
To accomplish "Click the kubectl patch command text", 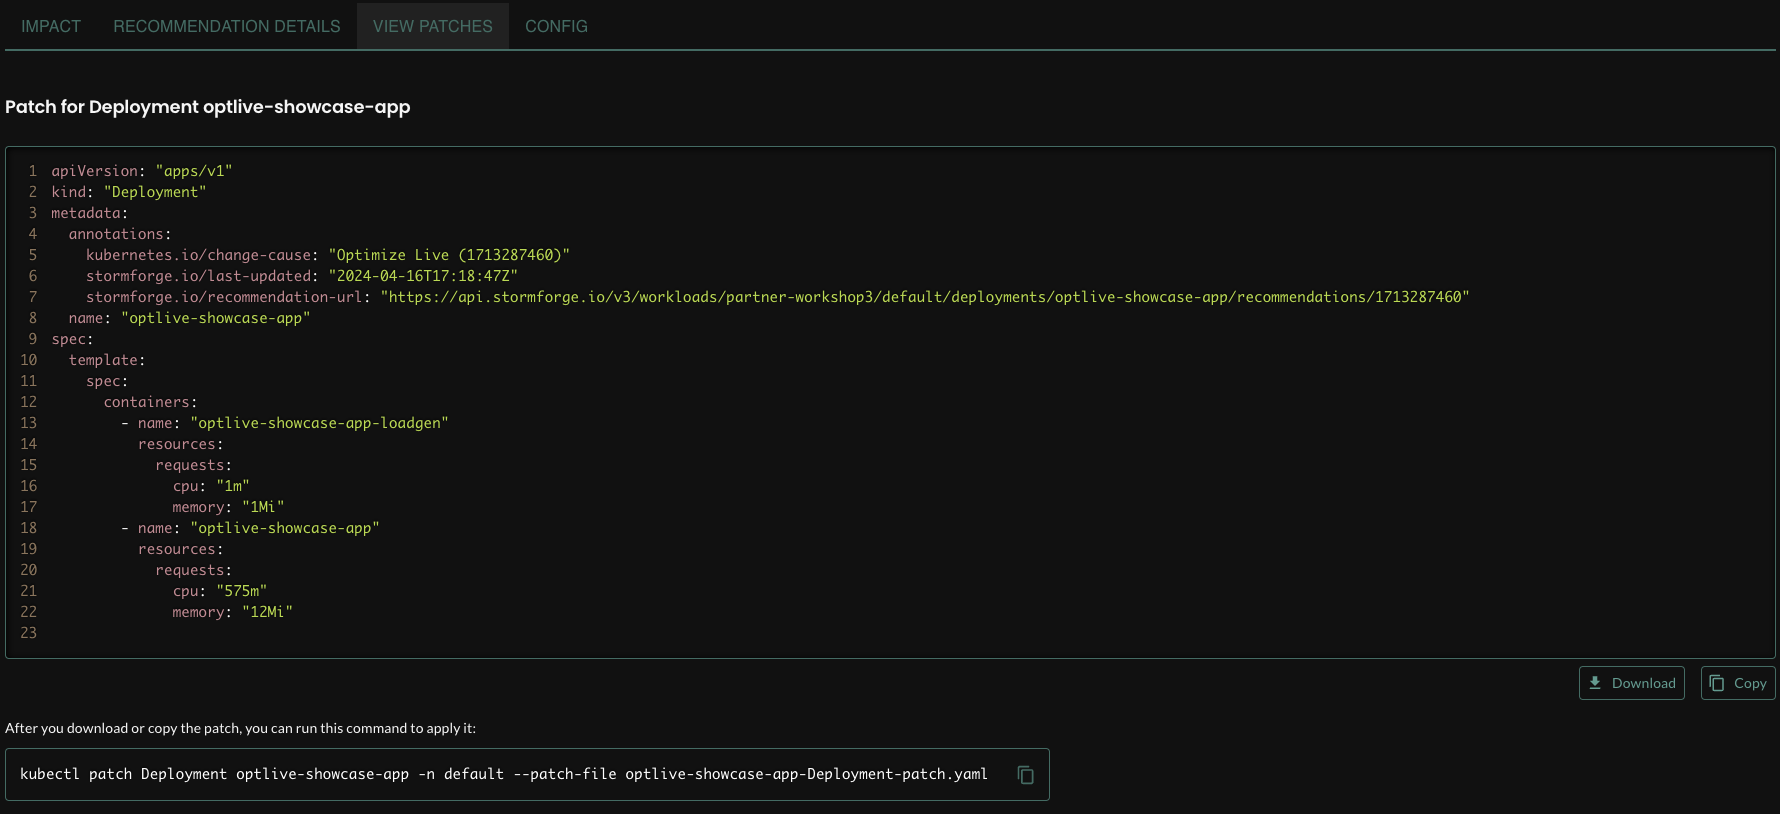I will click(504, 774).
